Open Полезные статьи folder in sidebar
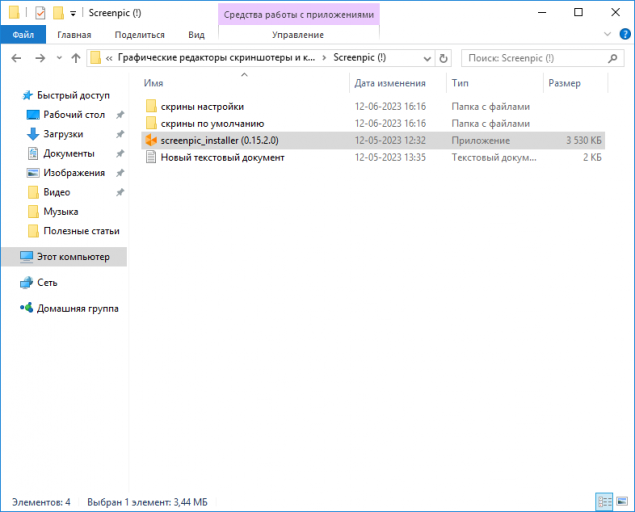The height and width of the screenshot is (512, 635). click(x=81, y=231)
